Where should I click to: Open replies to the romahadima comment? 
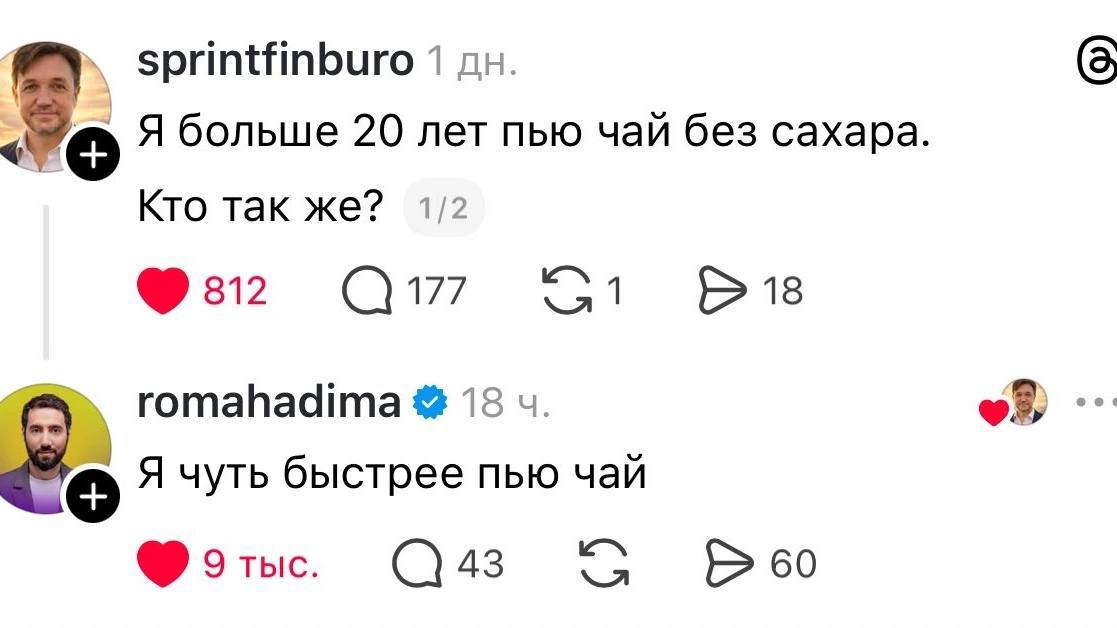pos(418,564)
